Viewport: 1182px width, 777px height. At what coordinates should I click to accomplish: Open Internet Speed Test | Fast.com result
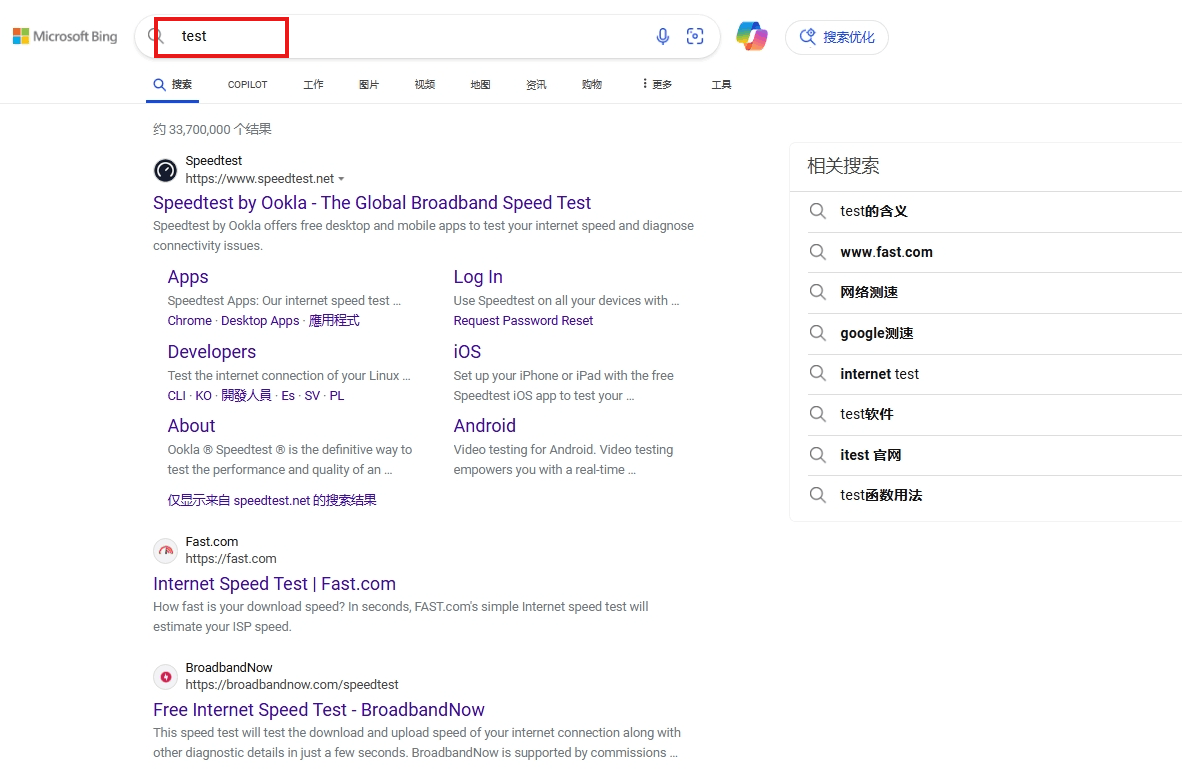click(274, 584)
